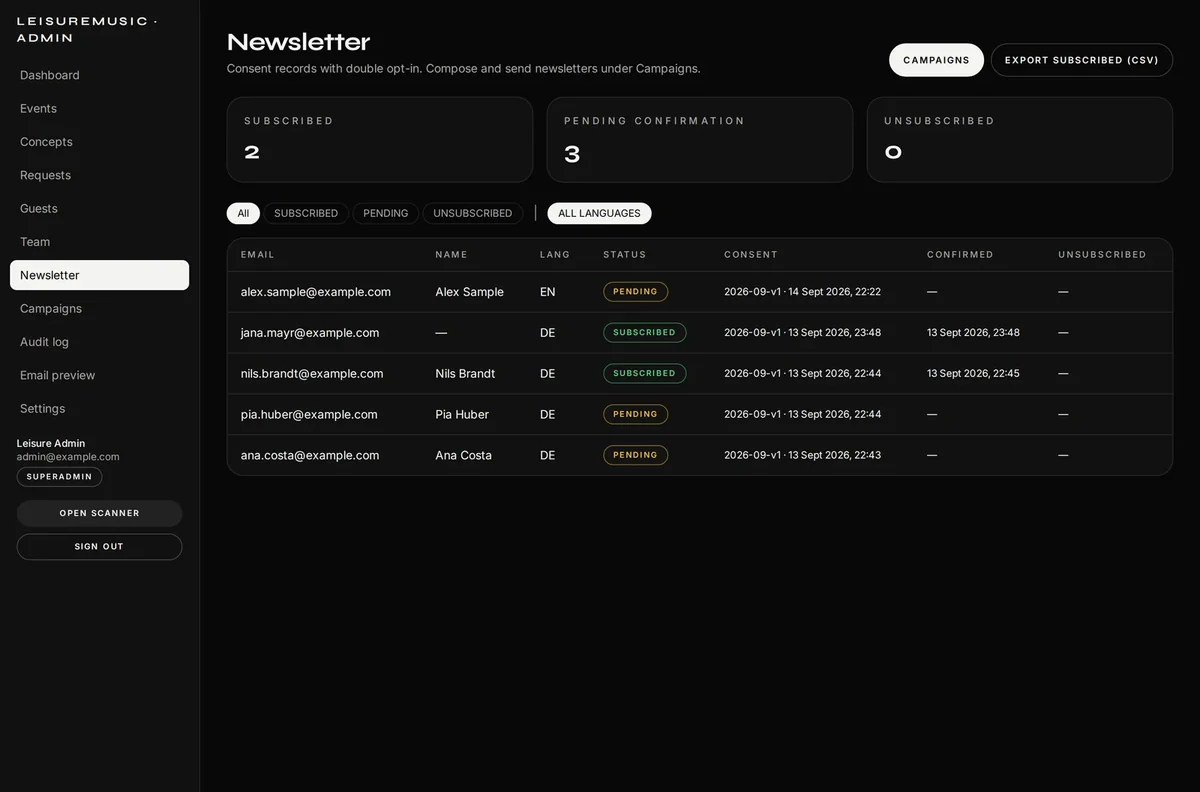
Task: Click confirmed time 13 Sept 2026, 22:45
Action: 973,374
